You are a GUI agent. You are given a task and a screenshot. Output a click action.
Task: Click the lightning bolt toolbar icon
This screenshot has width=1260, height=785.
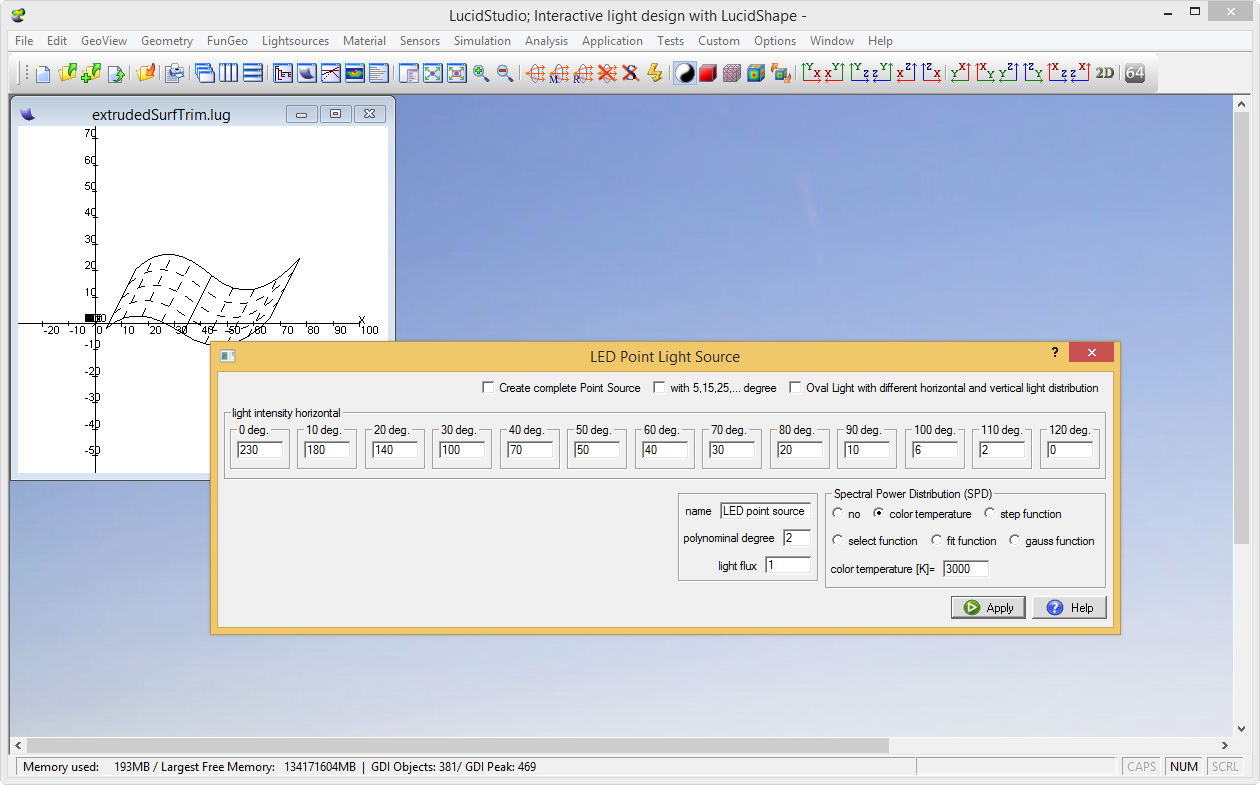(x=655, y=73)
